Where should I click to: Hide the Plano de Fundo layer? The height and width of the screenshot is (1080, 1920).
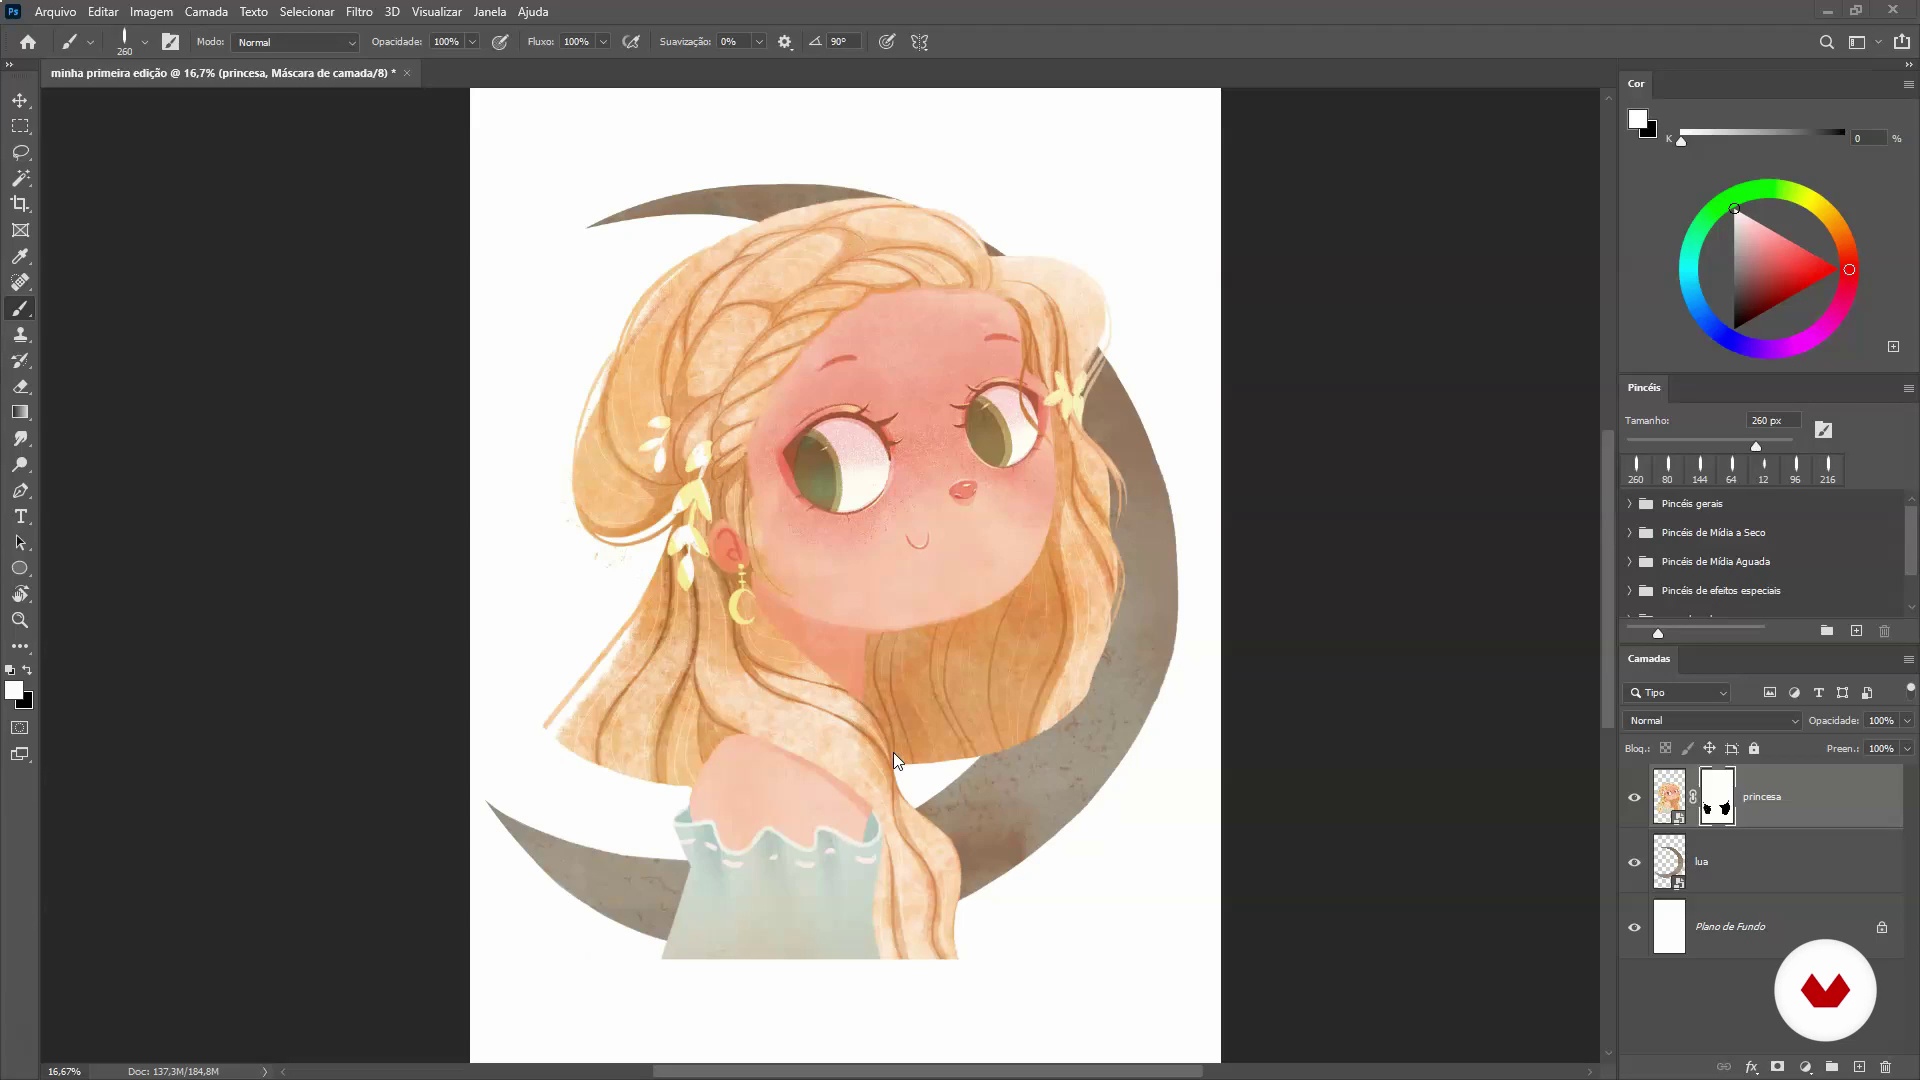tap(1634, 927)
